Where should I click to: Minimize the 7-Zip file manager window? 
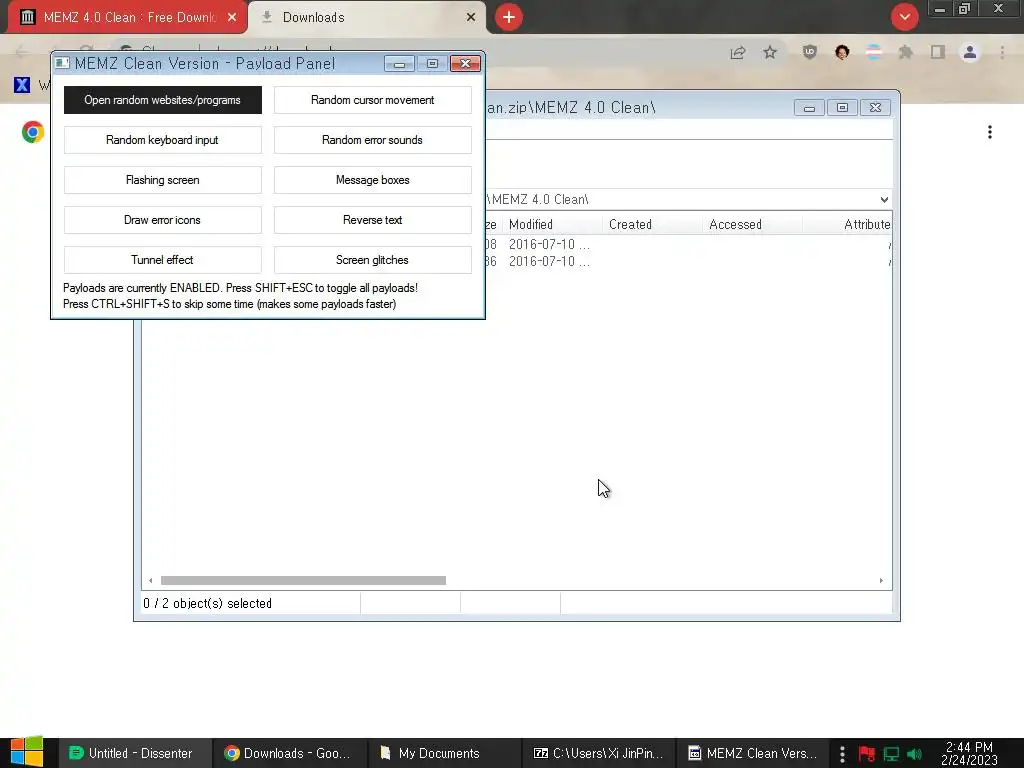pos(809,108)
